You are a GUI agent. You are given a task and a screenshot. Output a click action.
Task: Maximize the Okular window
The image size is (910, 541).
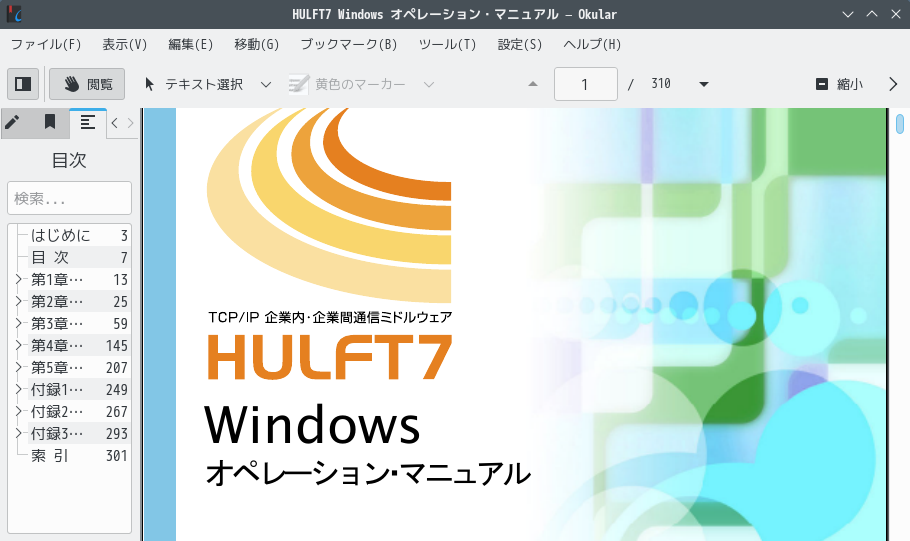point(872,14)
